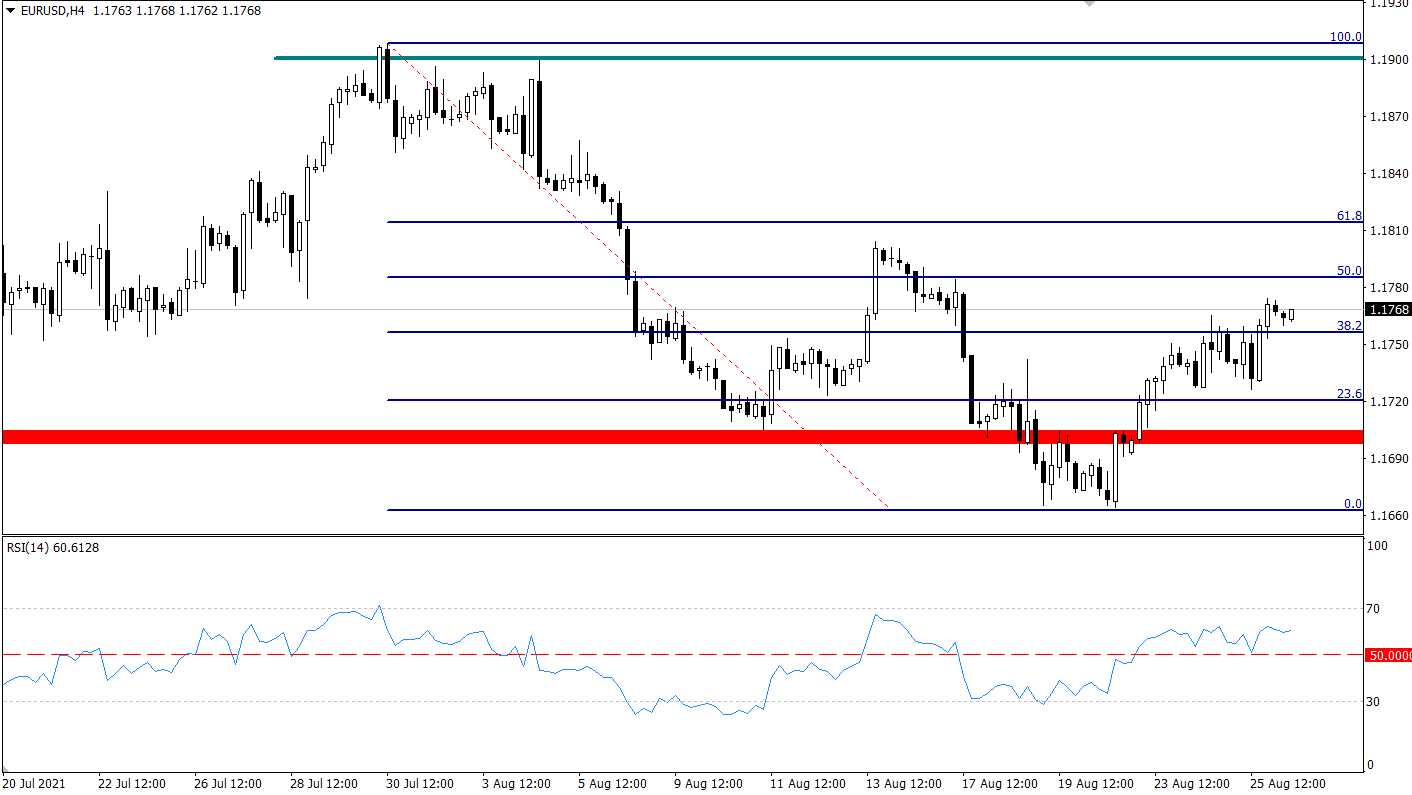Screen dimensions: 1412x795
Task: Click the 1.1840 price on the scale
Action: 1388,174
